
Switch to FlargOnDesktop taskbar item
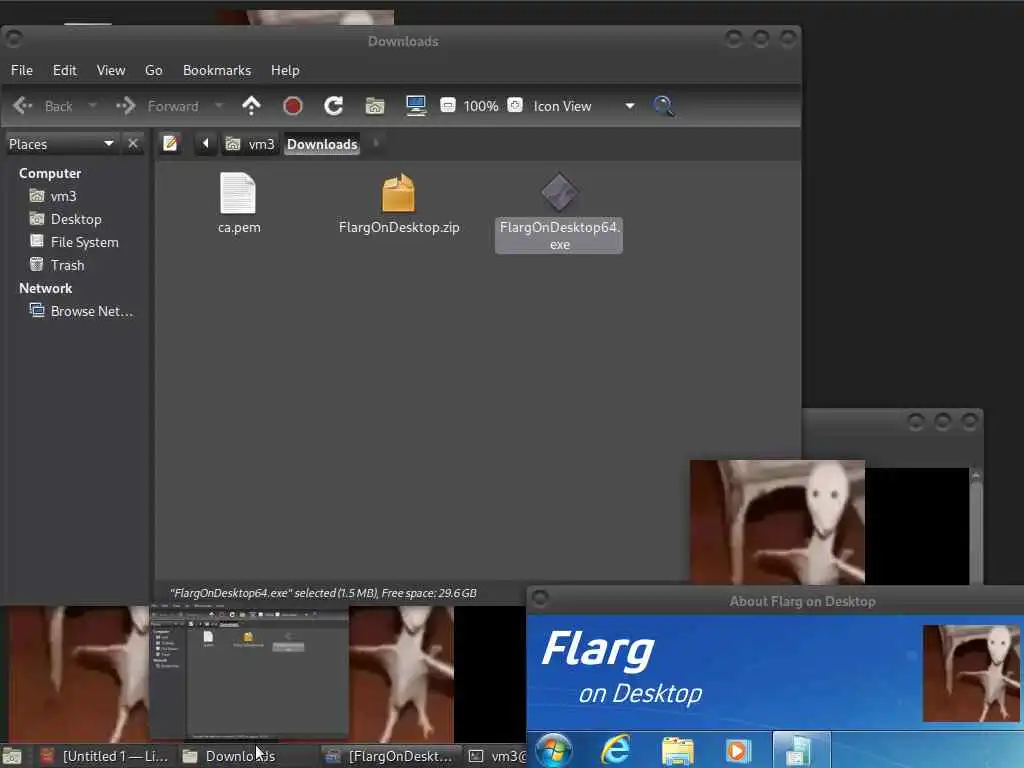tap(391, 756)
